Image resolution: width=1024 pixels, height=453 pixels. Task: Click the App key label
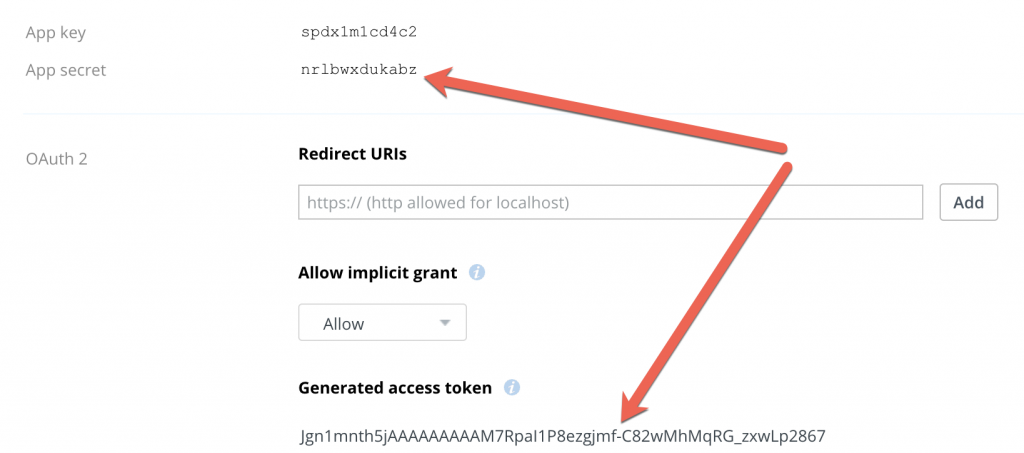[56, 33]
